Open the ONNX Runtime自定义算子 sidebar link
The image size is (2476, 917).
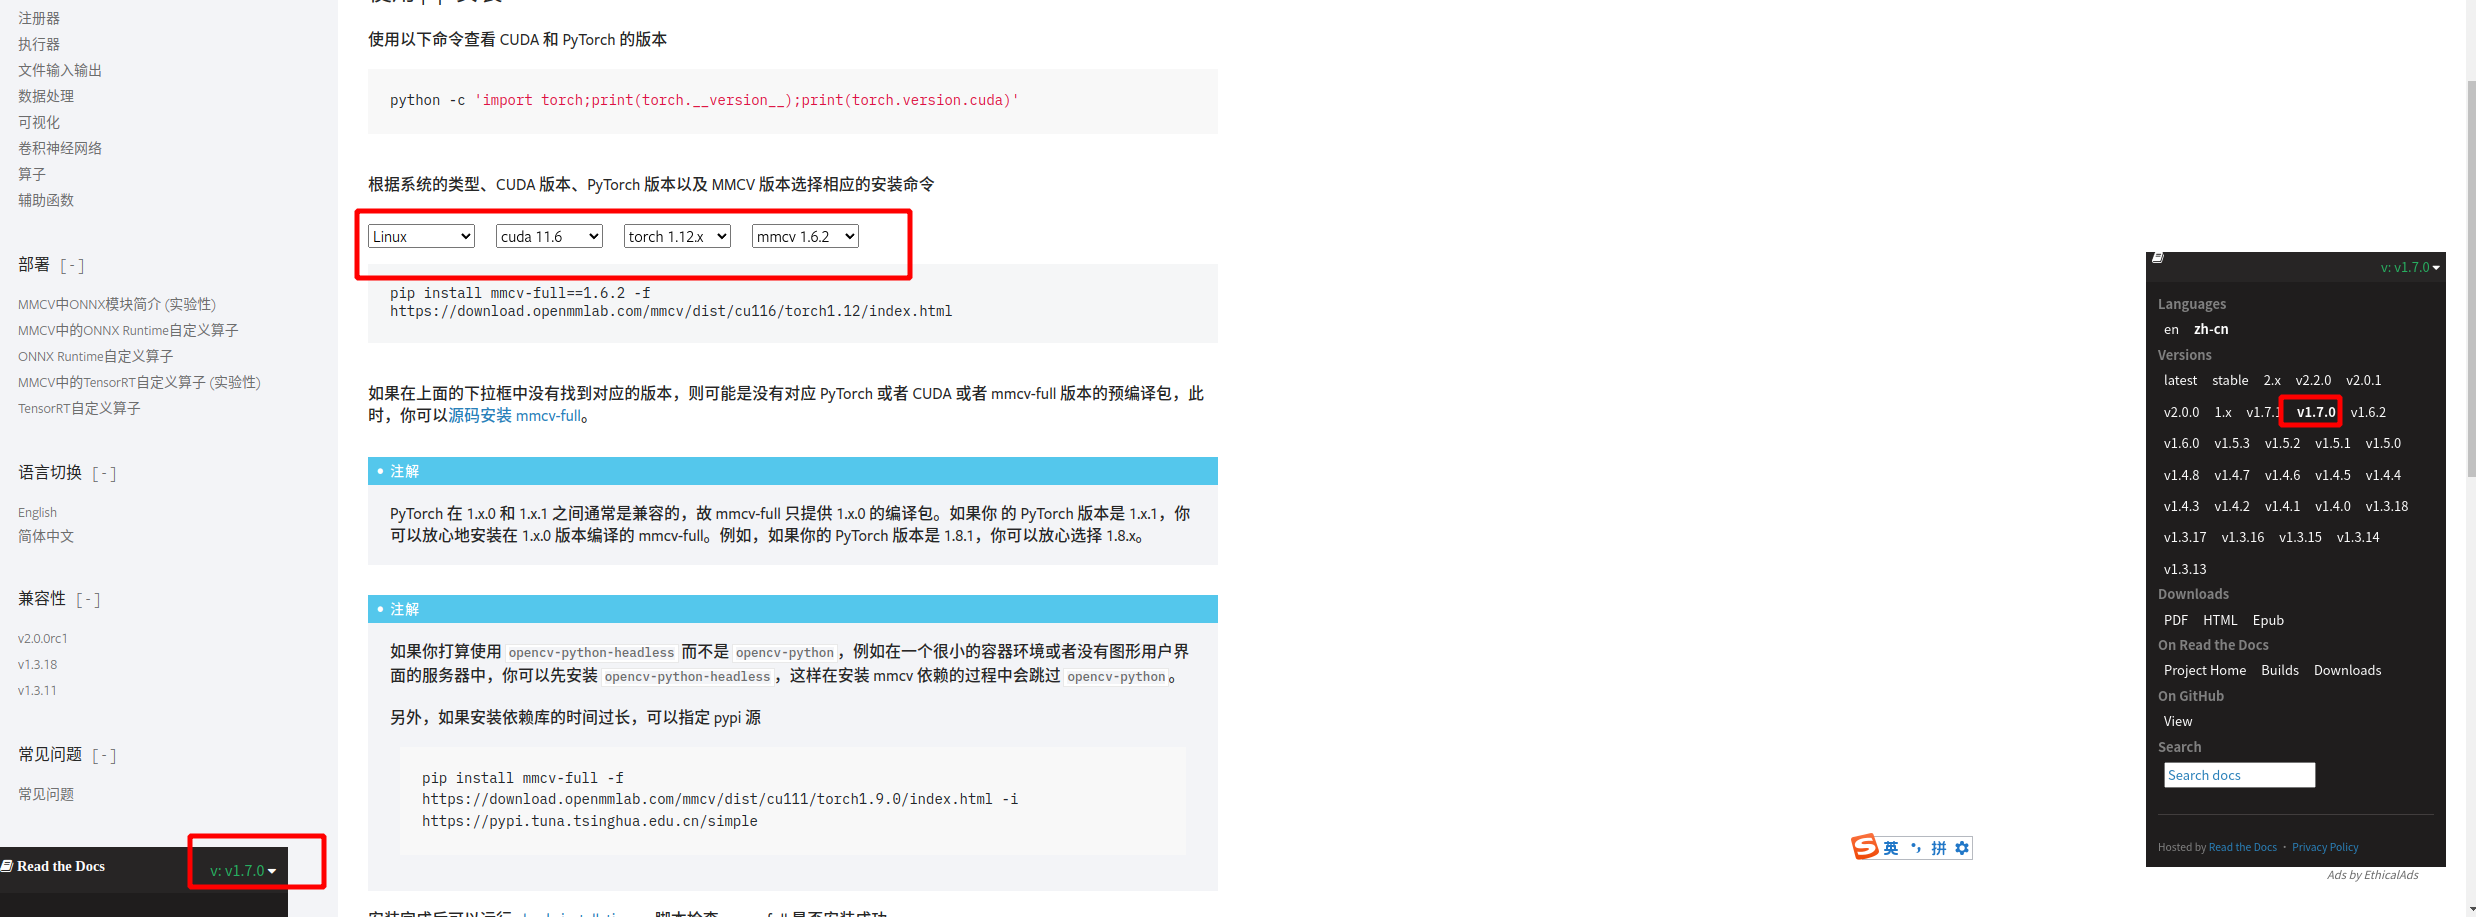96,356
